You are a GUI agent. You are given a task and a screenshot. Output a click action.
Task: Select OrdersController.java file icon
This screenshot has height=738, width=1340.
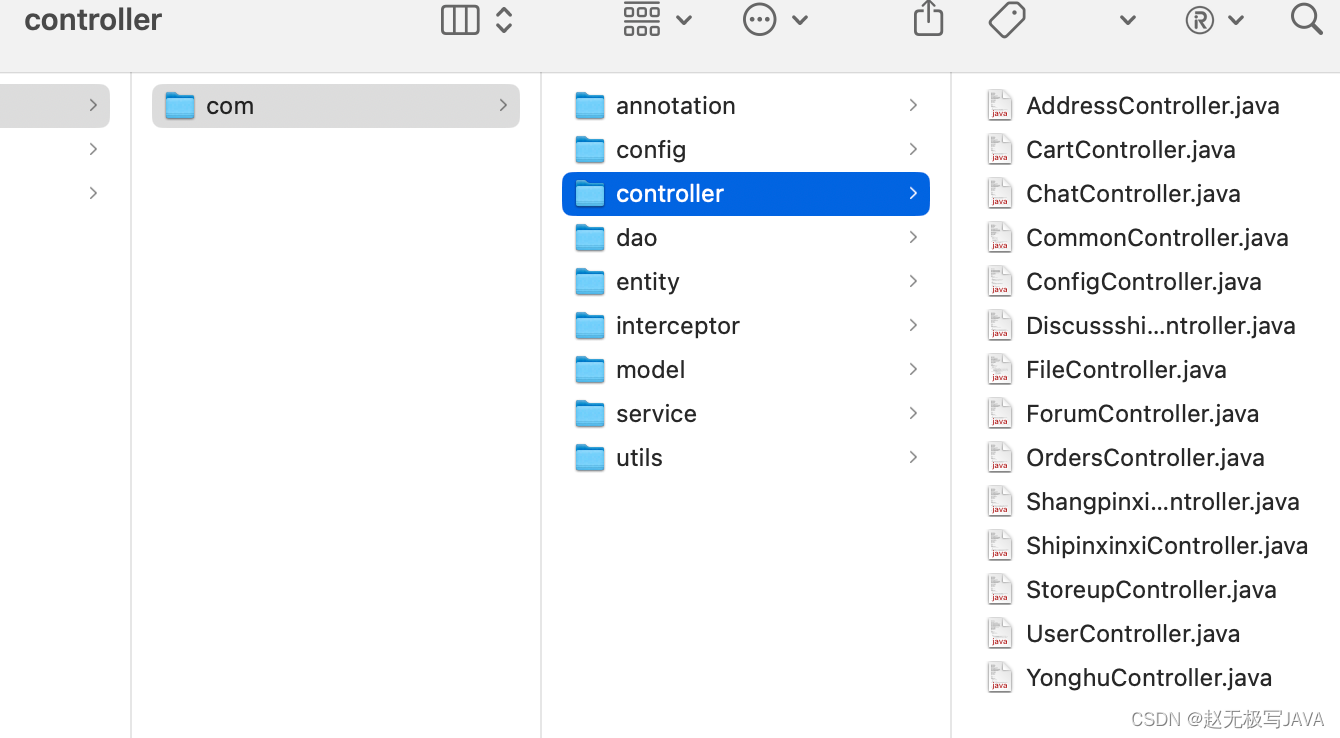[1000, 457]
